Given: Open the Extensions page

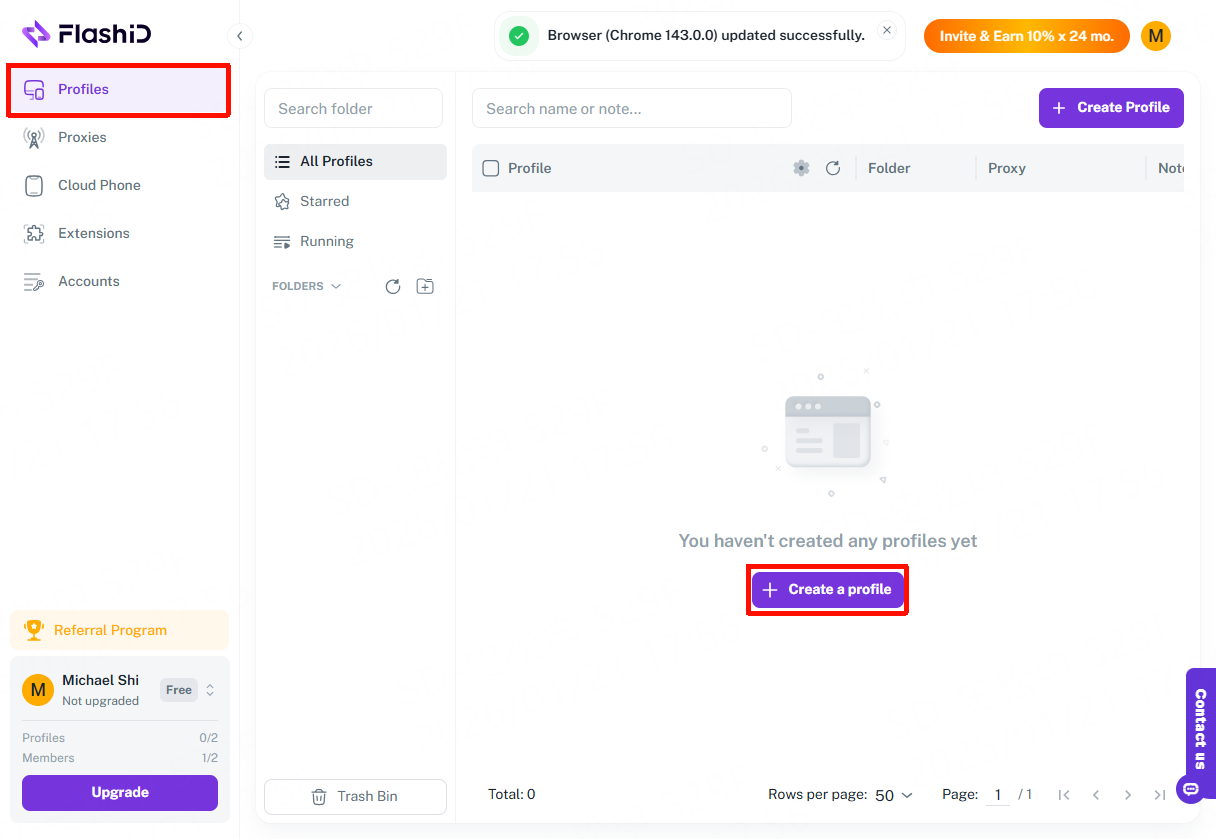Looking at the screenshot, I should (94, 233).
